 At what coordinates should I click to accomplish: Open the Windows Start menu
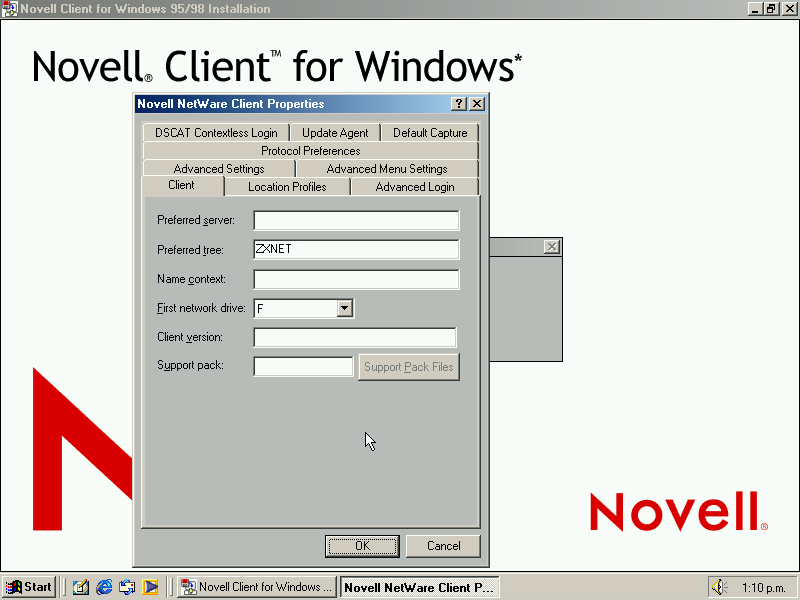coord(29,587)
